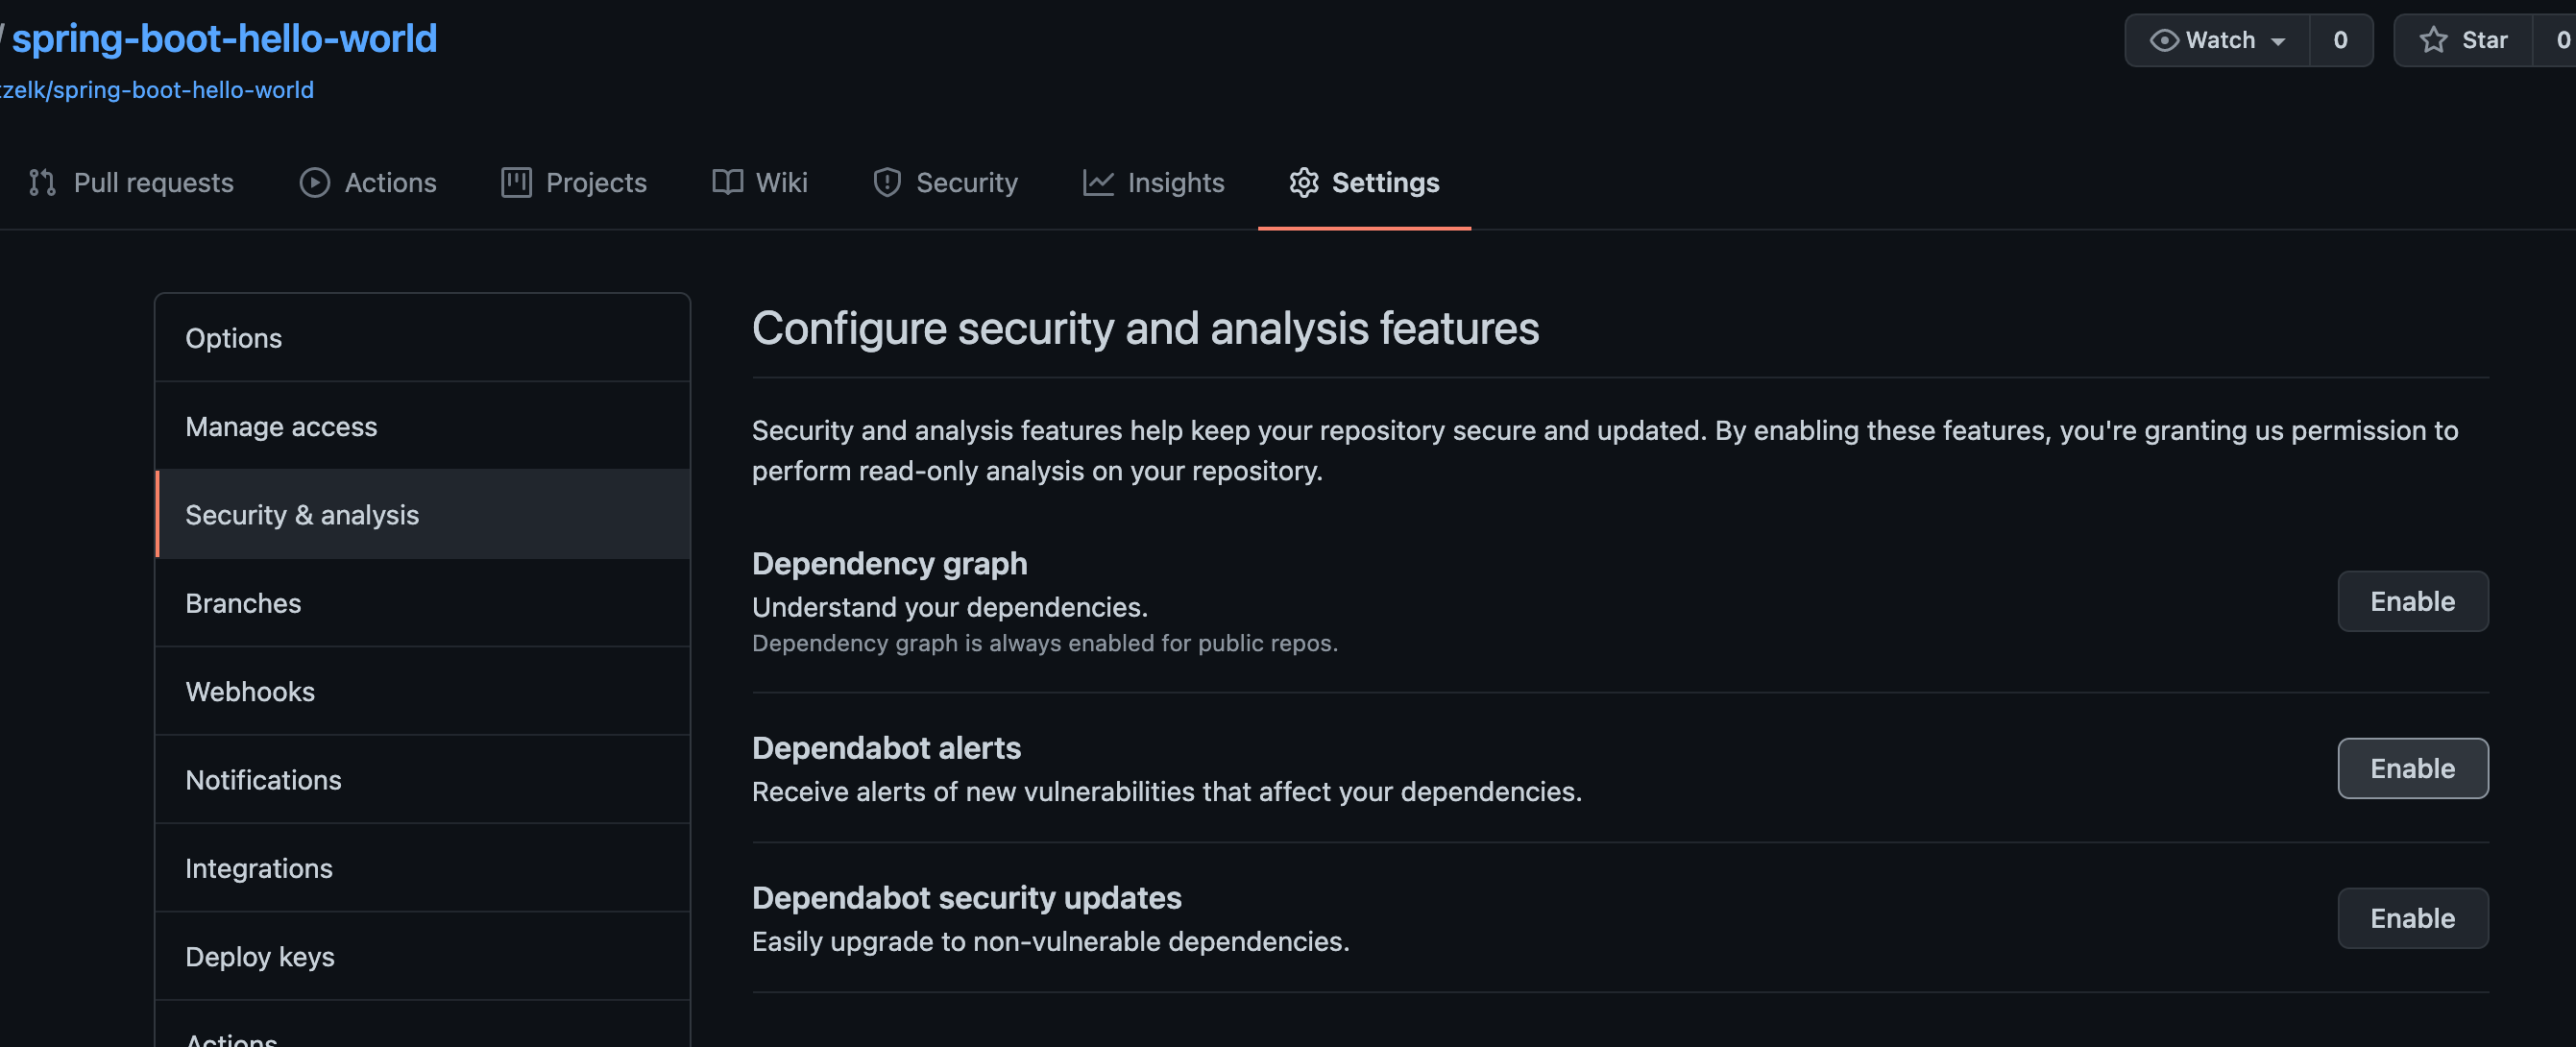Screen dimensions: 2576x1047
Task: Click the Actions tab icon
Action: [x=312, y=181]
